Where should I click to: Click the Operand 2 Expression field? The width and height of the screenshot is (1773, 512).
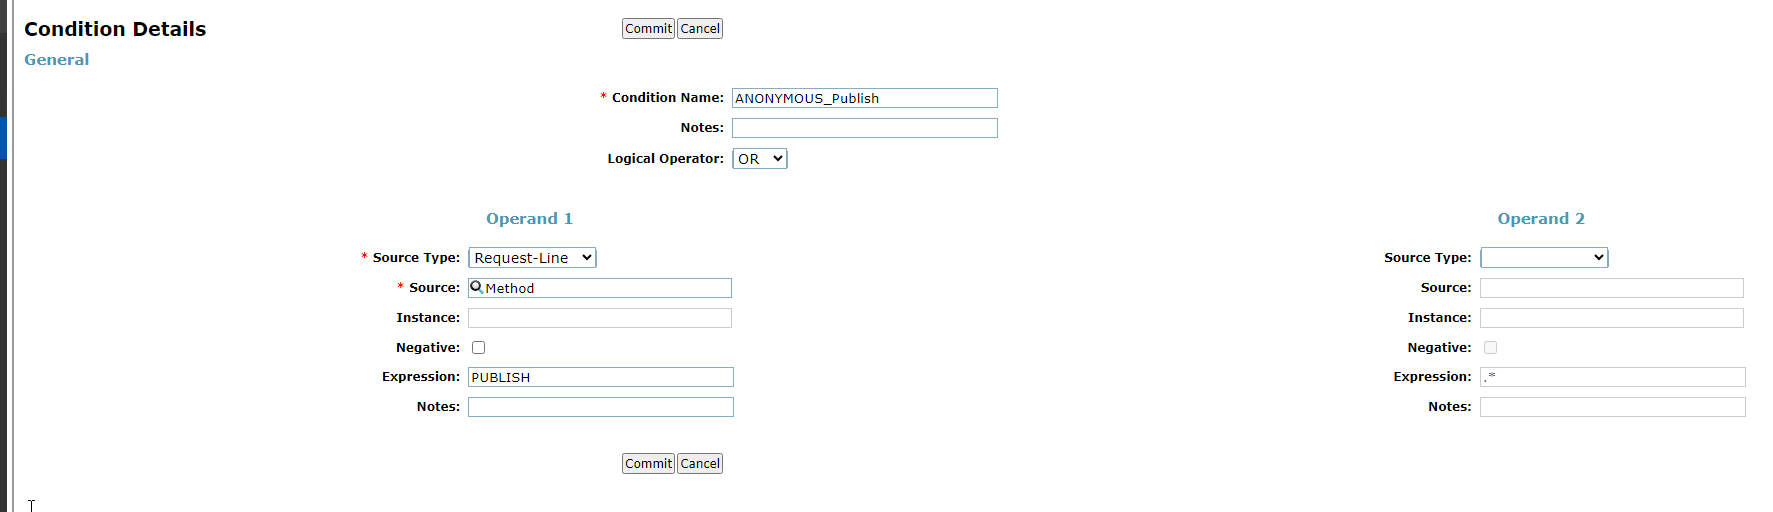(1612, 377)
